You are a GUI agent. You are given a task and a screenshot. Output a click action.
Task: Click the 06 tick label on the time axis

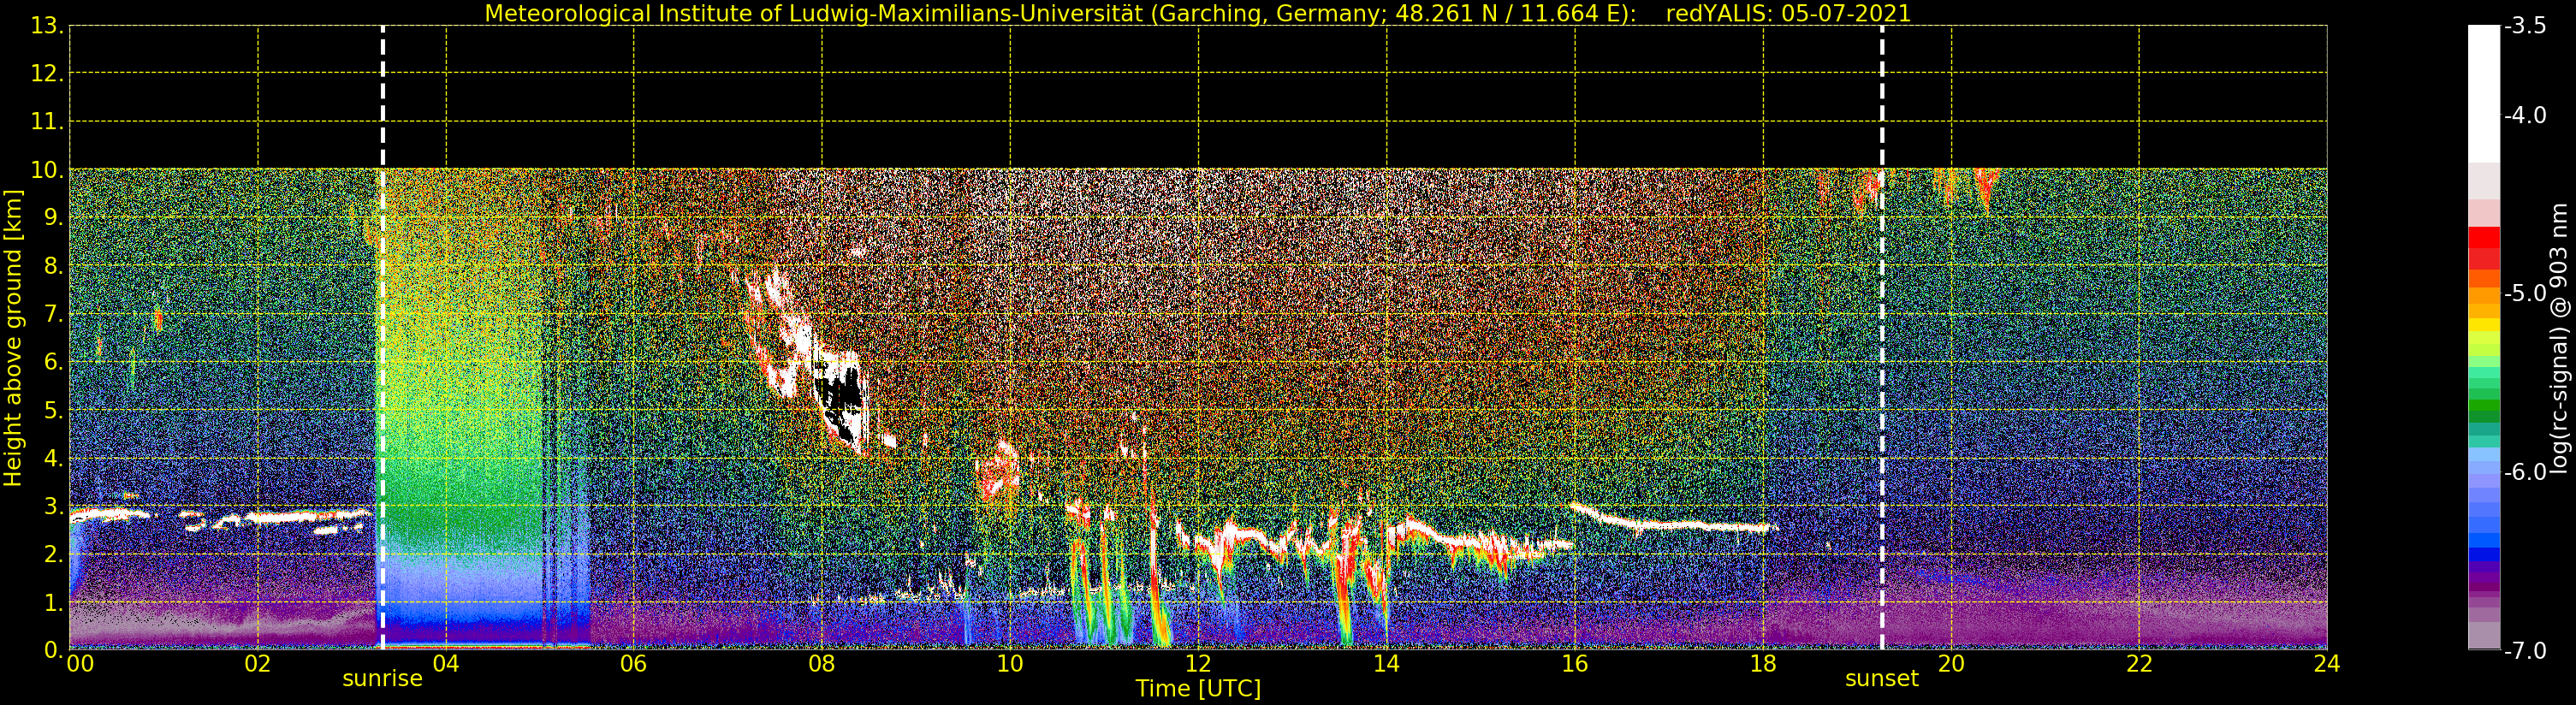[633, 664]
